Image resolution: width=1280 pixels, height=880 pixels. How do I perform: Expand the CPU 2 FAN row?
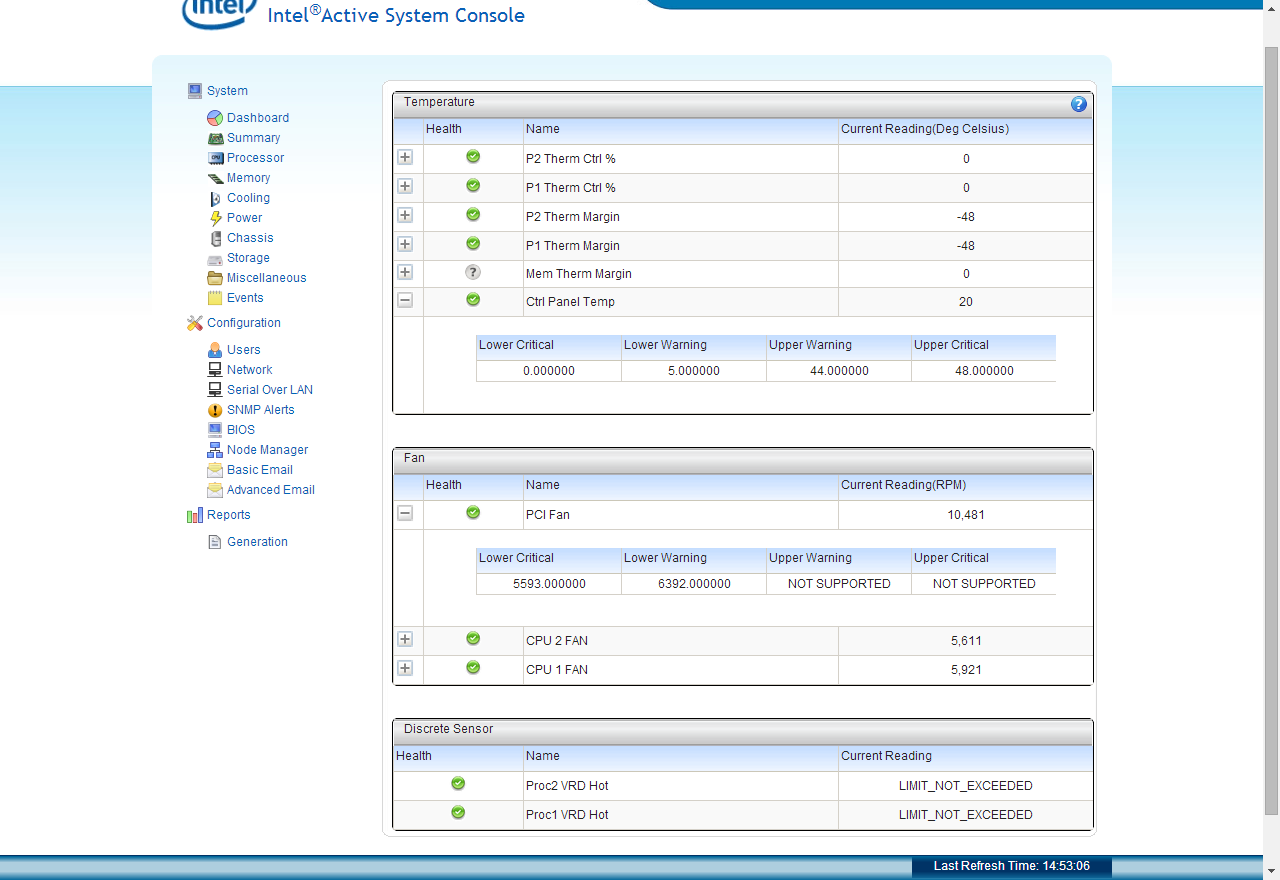coord(405,639)
